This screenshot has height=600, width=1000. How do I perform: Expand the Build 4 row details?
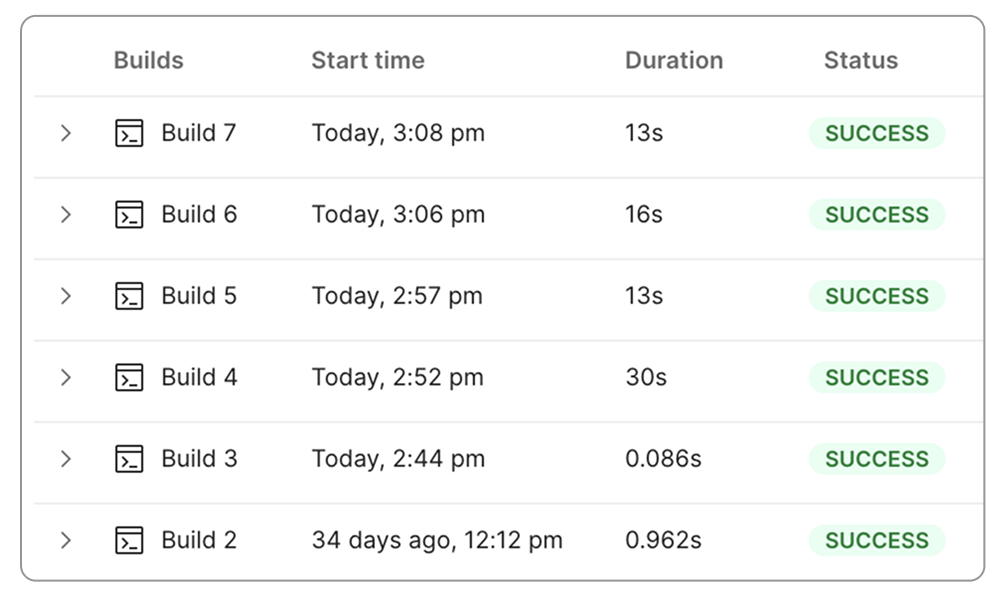pos(67,377)
